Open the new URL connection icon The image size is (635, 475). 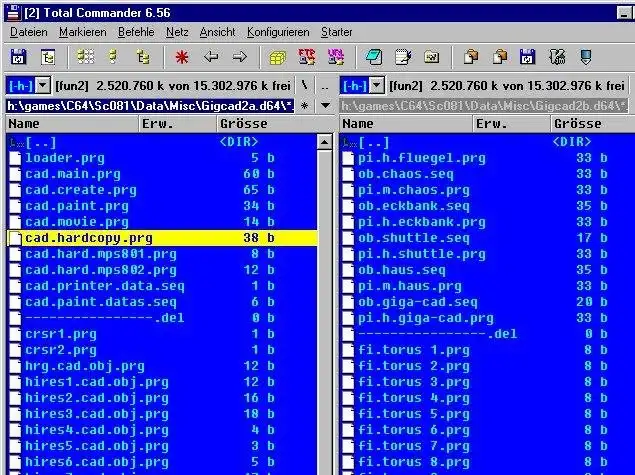point(336,57)
